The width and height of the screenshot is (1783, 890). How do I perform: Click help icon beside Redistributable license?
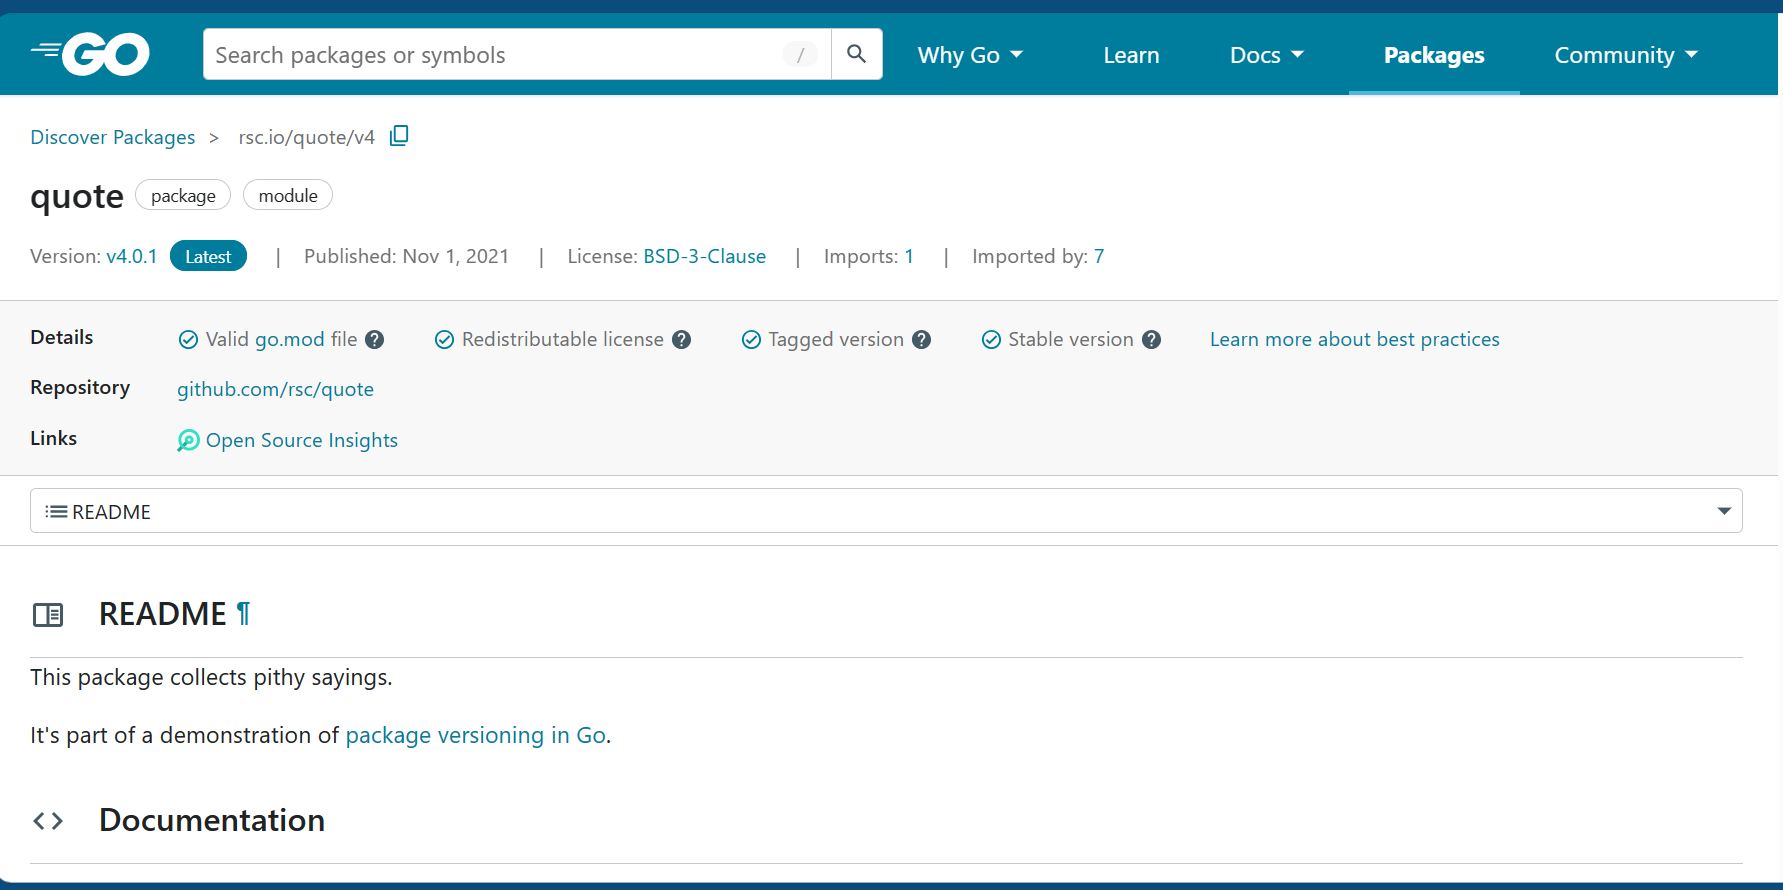click(x=682, y=340)
